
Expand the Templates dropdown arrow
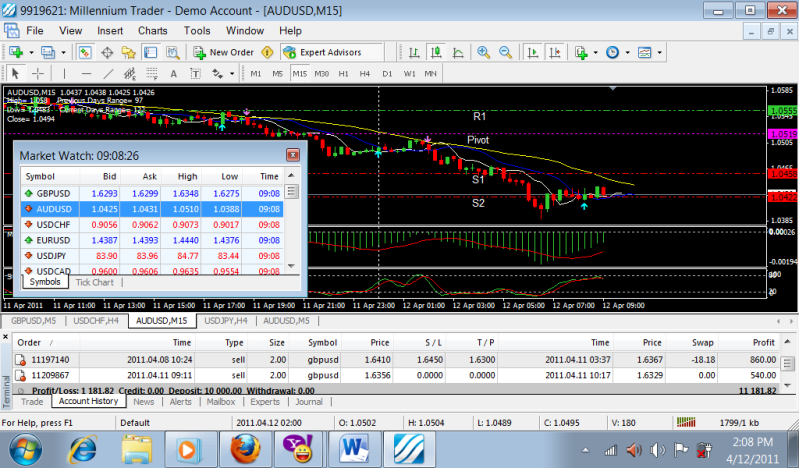pyautogui.click(x=659, y=53)
